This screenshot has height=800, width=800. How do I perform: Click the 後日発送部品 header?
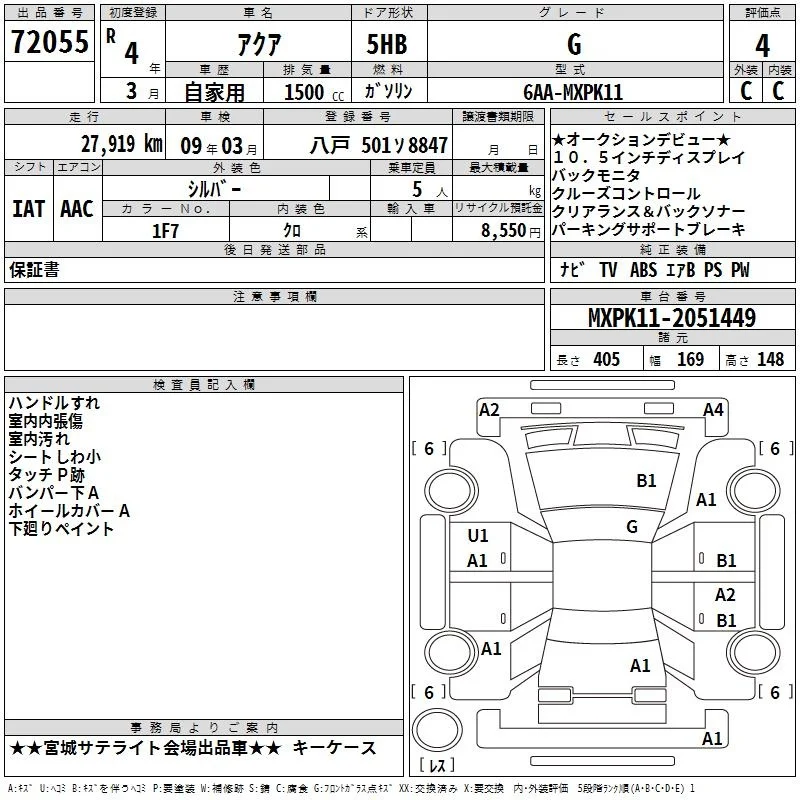point(274,249)
